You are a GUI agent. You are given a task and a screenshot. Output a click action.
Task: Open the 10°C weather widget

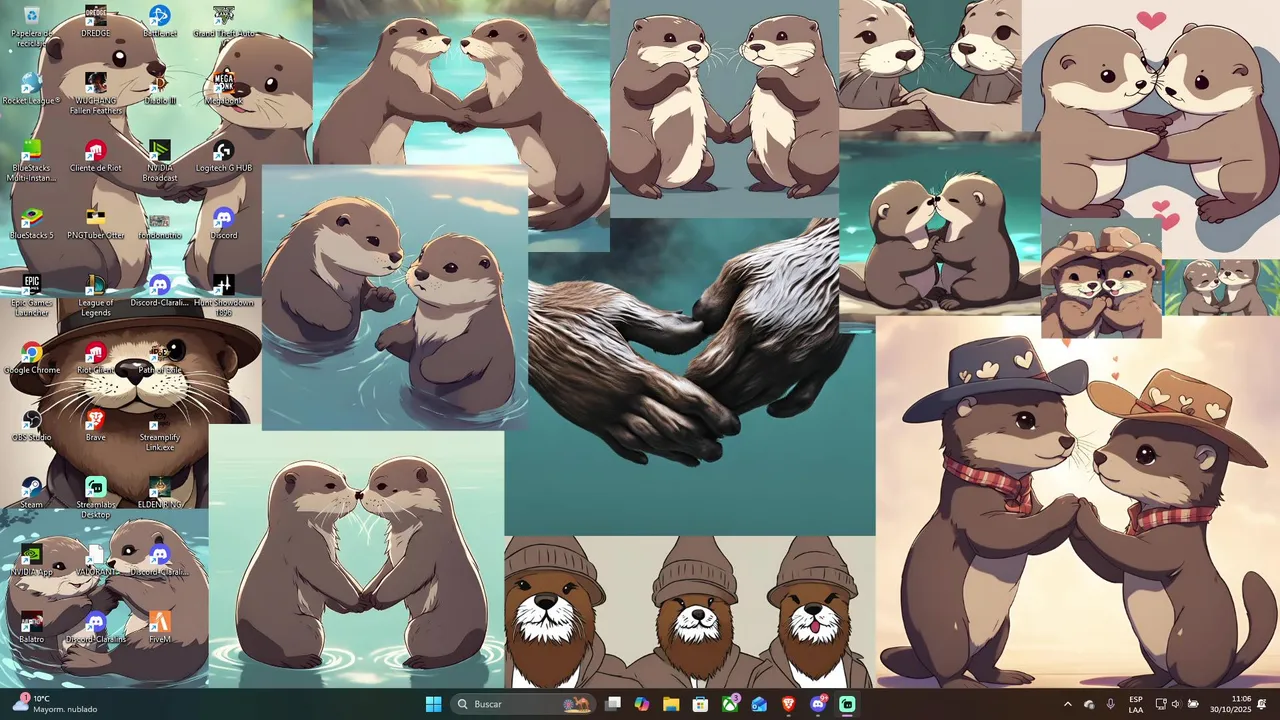56,704
